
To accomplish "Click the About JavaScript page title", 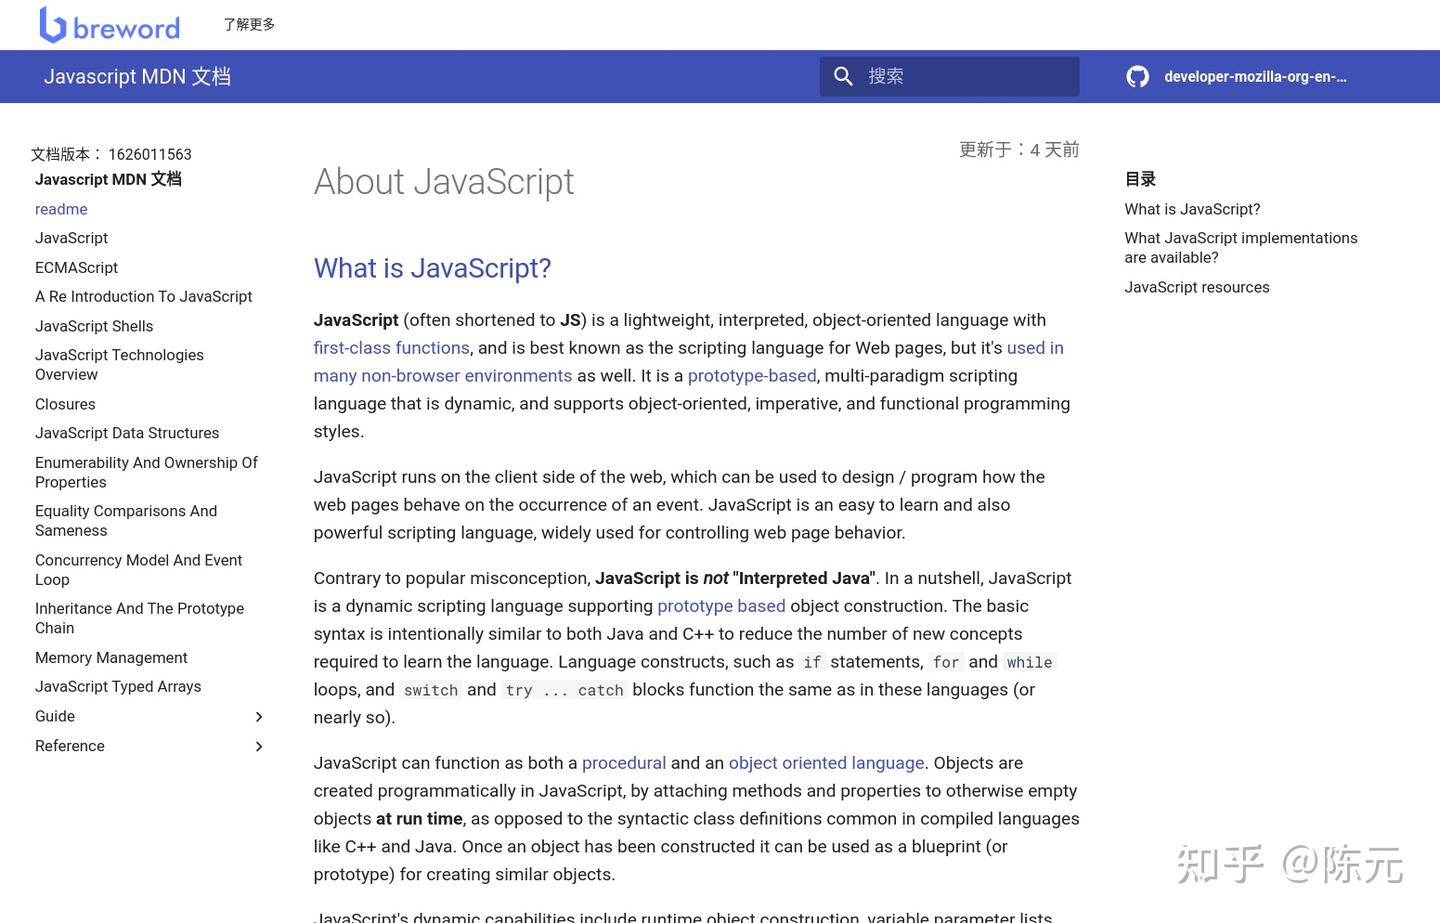I will coord(443,182).
